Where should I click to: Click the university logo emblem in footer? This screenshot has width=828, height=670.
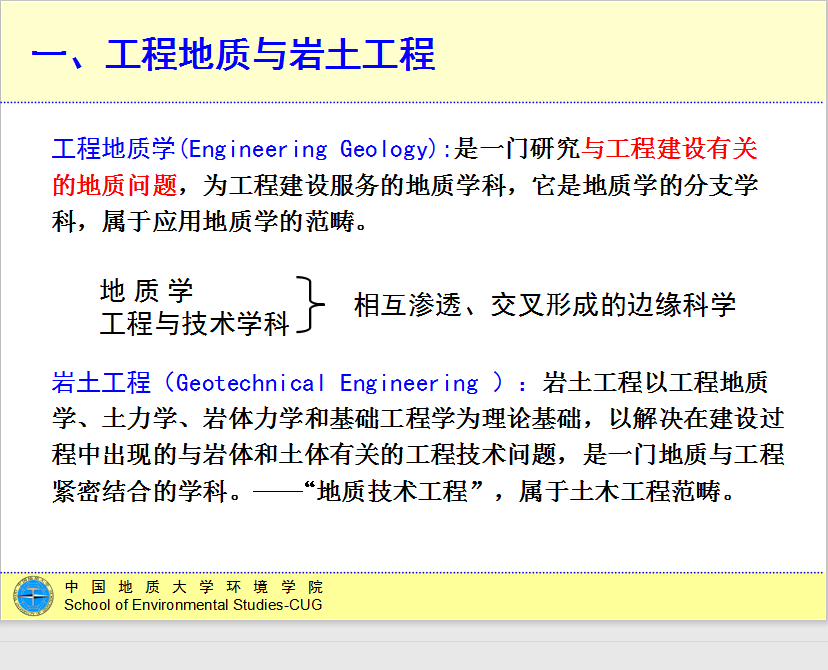(32, 596)
